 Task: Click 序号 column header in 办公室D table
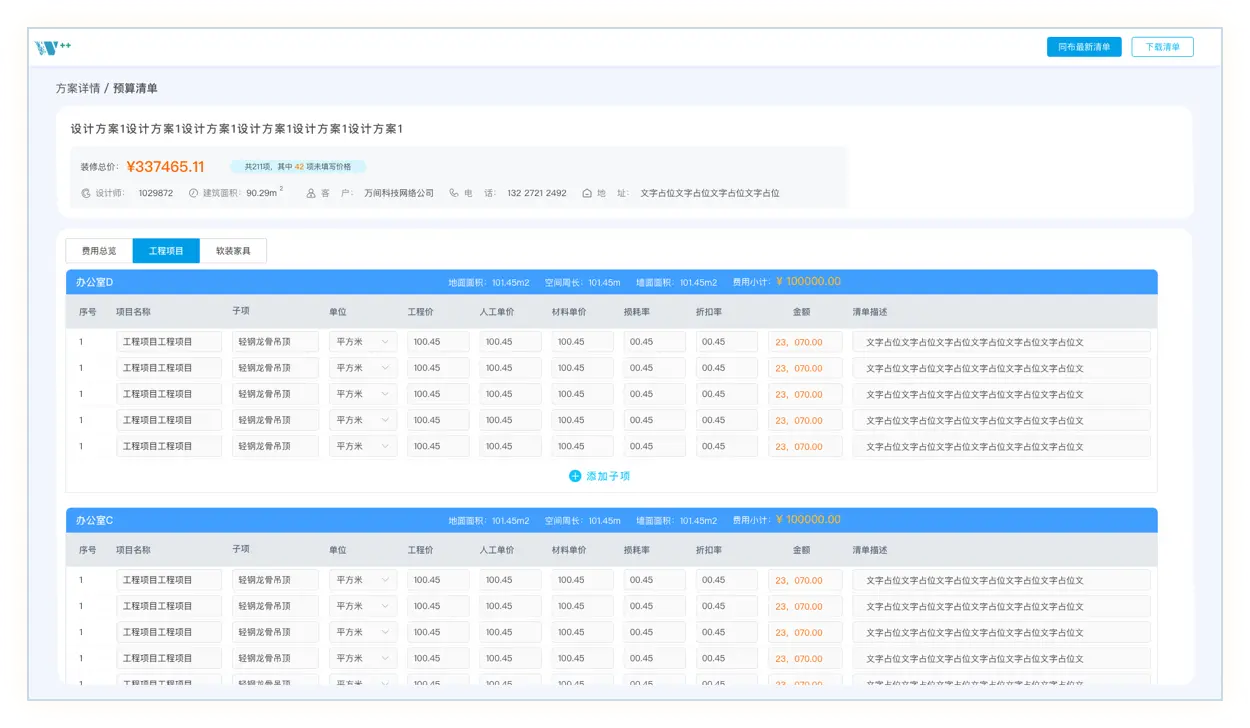(x=88, y=312)
